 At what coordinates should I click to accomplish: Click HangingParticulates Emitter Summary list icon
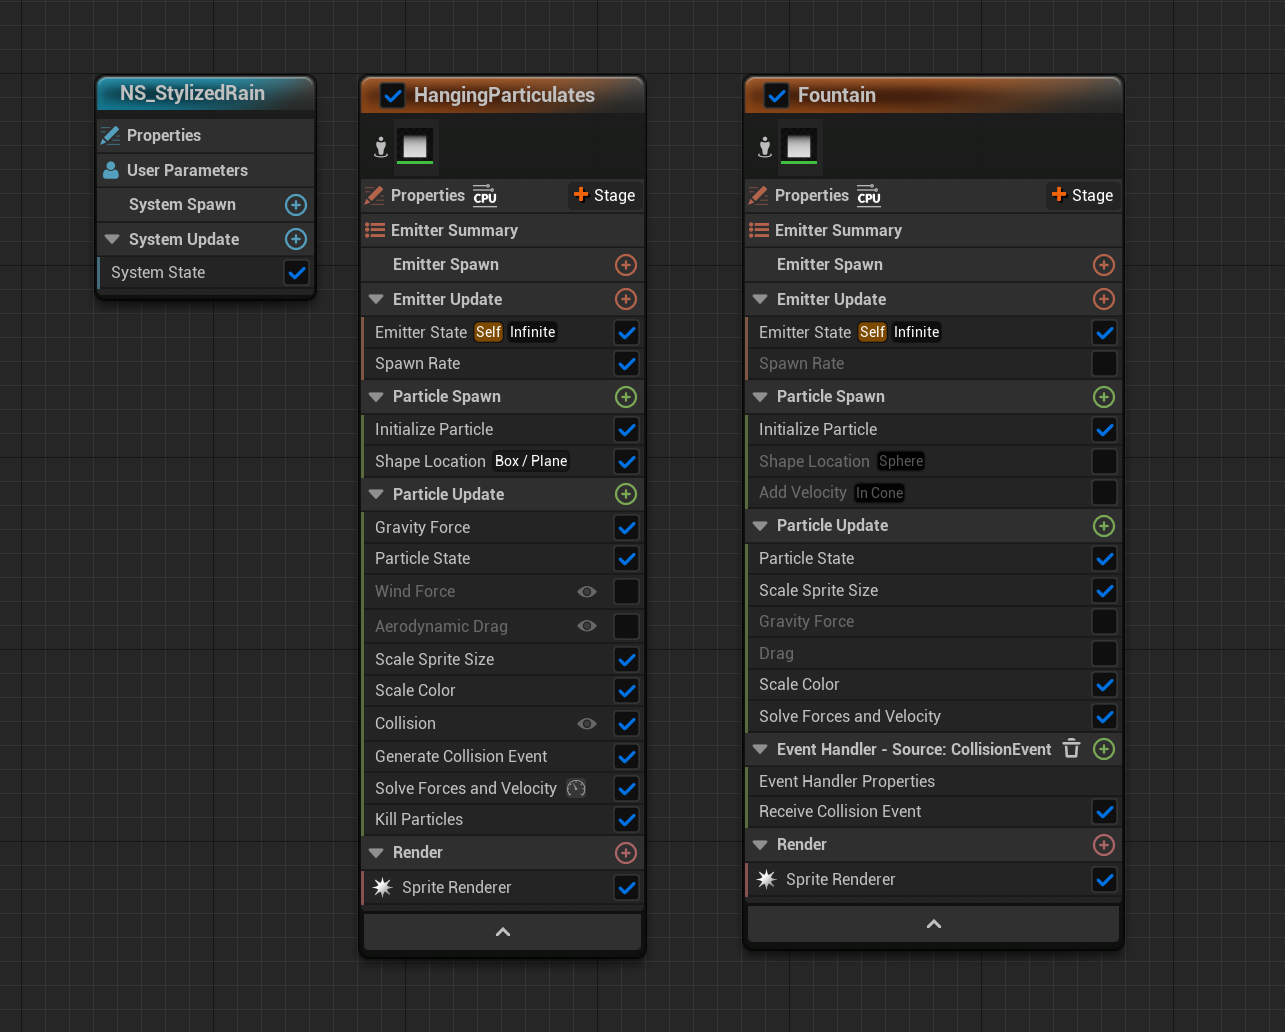(x=375, y=230)
